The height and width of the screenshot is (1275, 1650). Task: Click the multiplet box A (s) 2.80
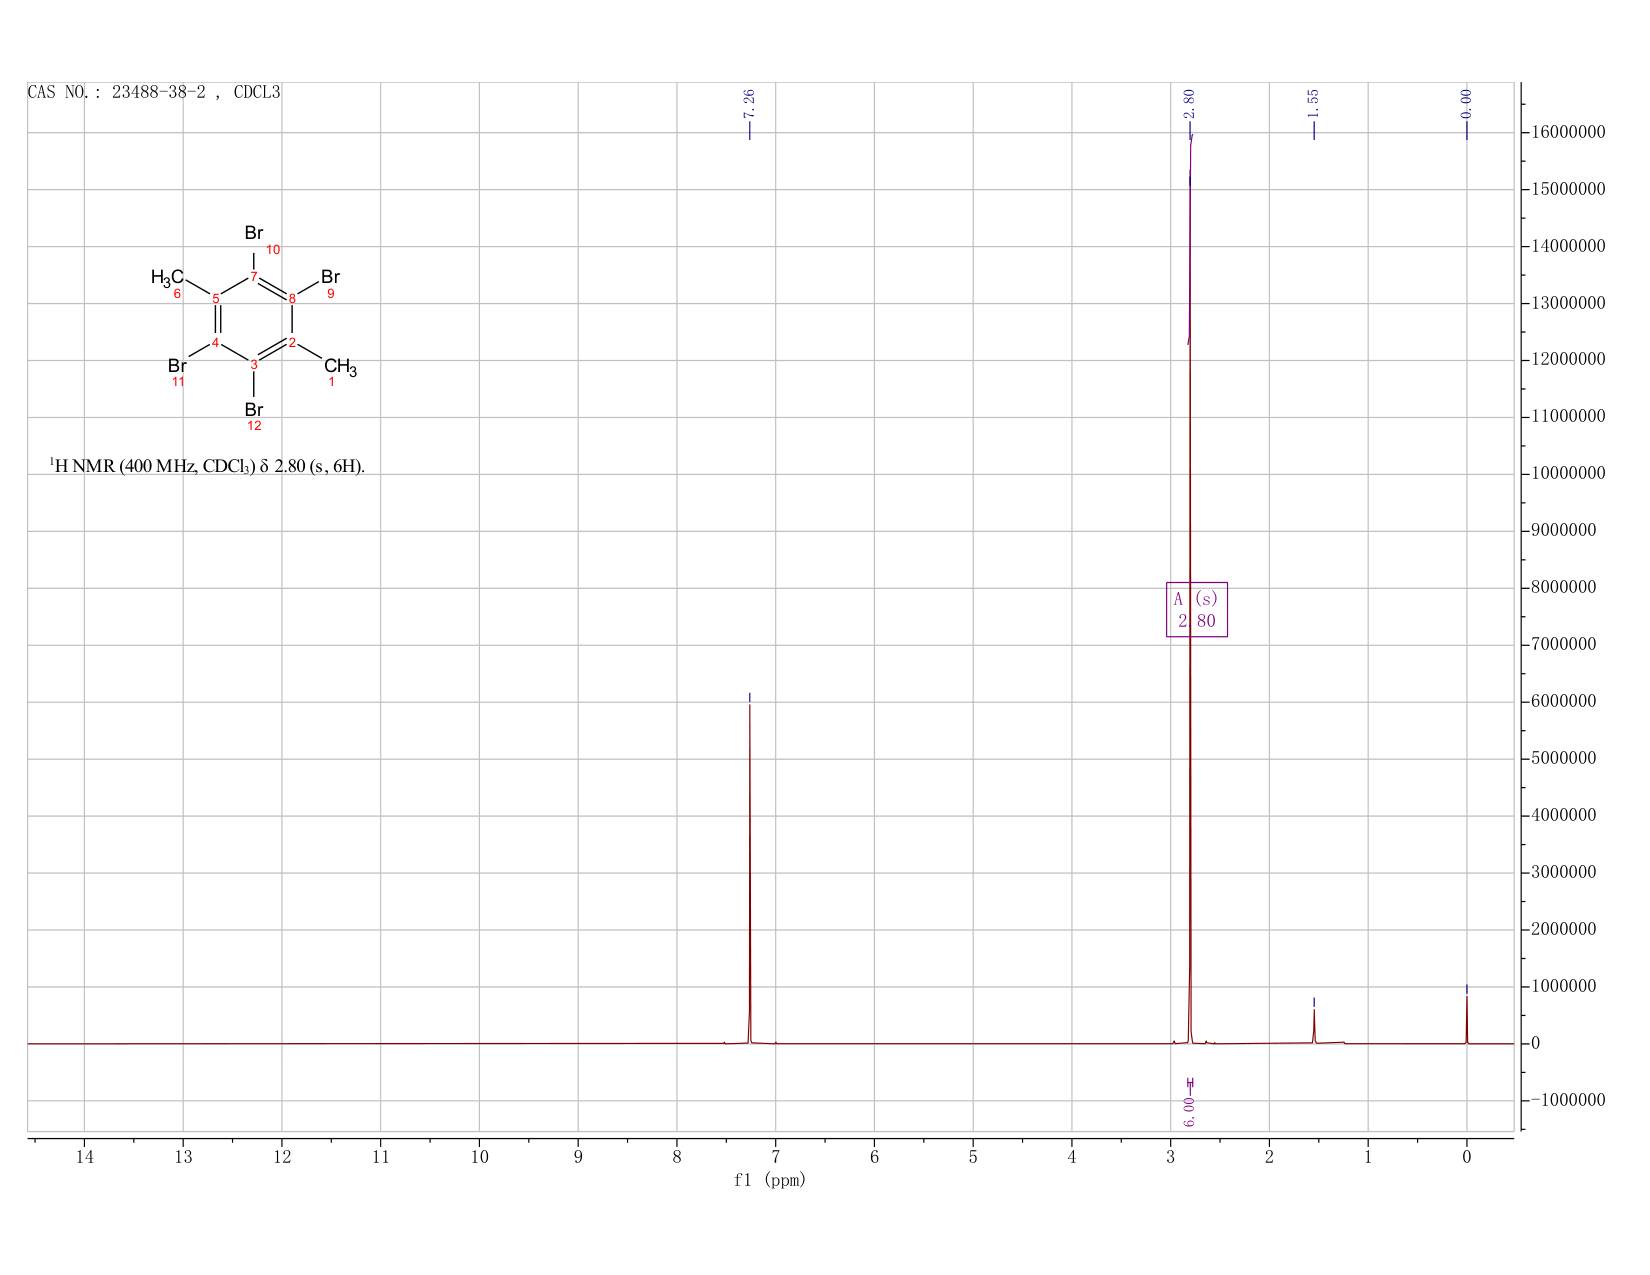1196,609
